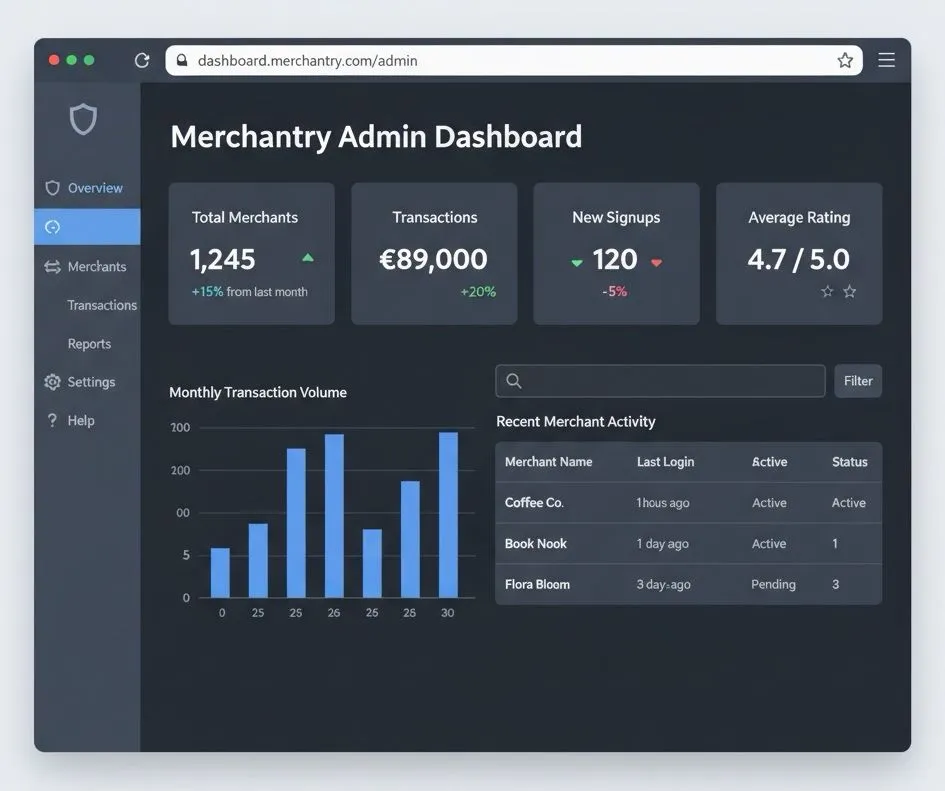Click red down arrow on New Signups

[x=656, y=262]
